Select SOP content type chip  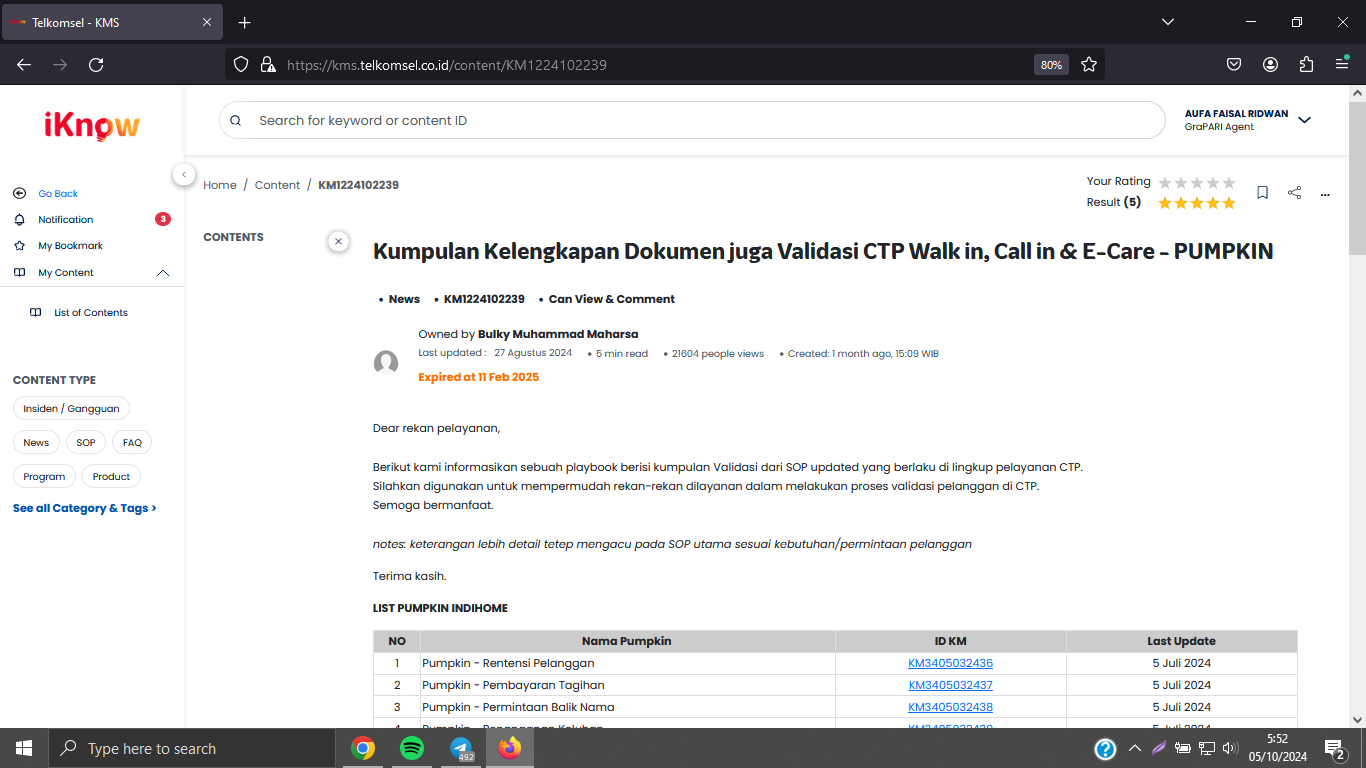pos(86,442)
